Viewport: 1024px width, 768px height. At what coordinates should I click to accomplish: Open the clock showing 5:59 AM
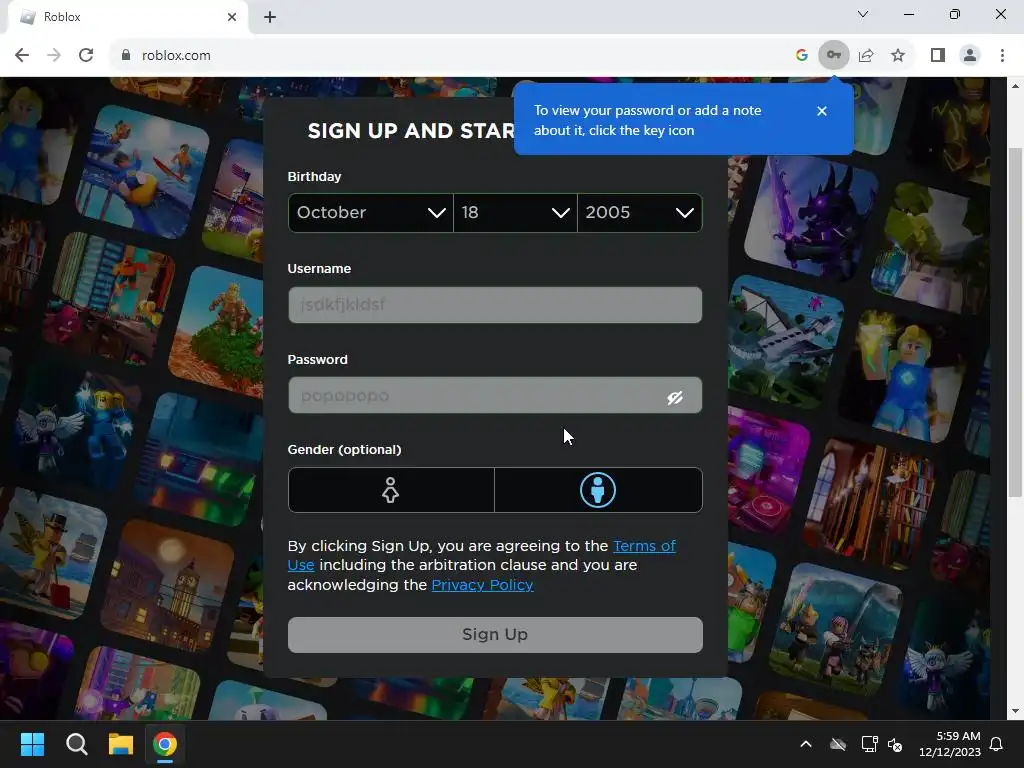(x=950, y=744)
